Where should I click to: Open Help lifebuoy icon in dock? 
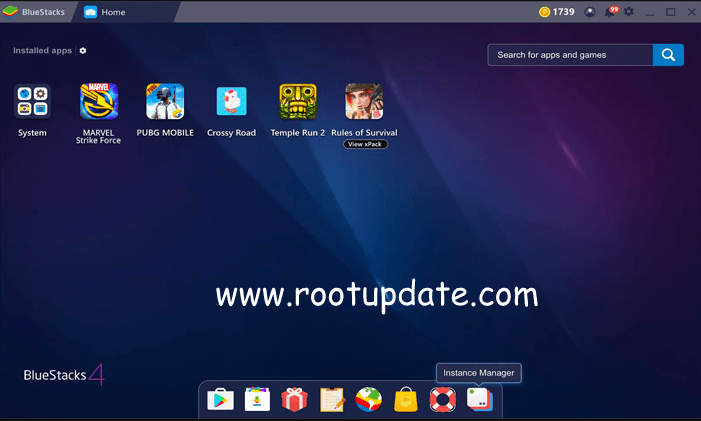[443, 399]
